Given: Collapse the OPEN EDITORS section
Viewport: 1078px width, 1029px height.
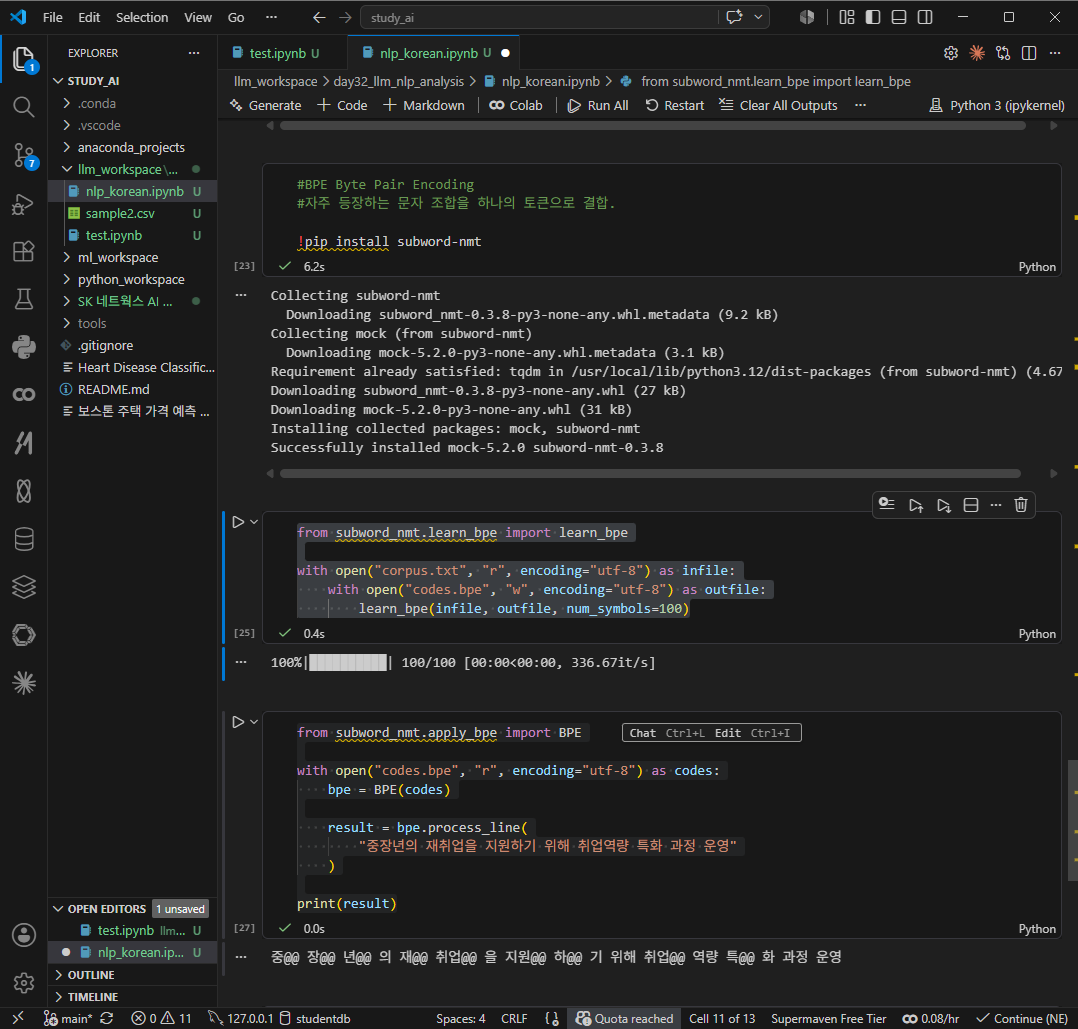Looking at the screenshot, I should click(107, 909).
